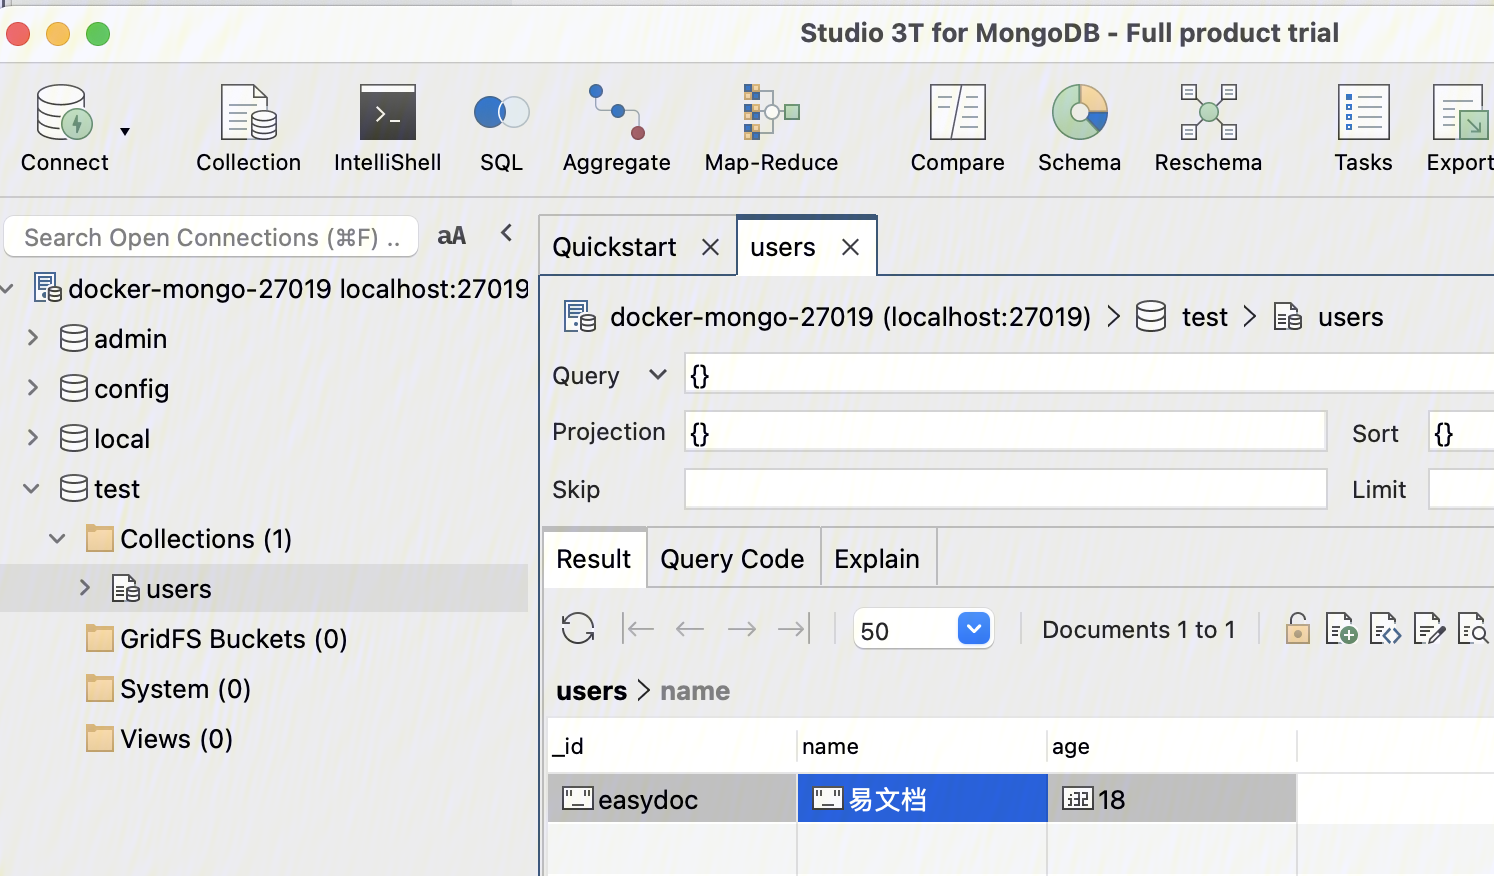The height and width of the screenshot is (876, 1494).
Task: Expand the admin database
Action: 33,338
